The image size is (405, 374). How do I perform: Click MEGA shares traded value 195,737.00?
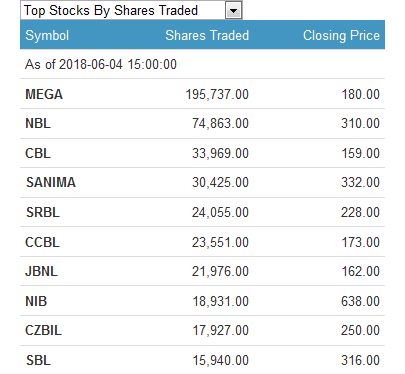pos(217,94)
